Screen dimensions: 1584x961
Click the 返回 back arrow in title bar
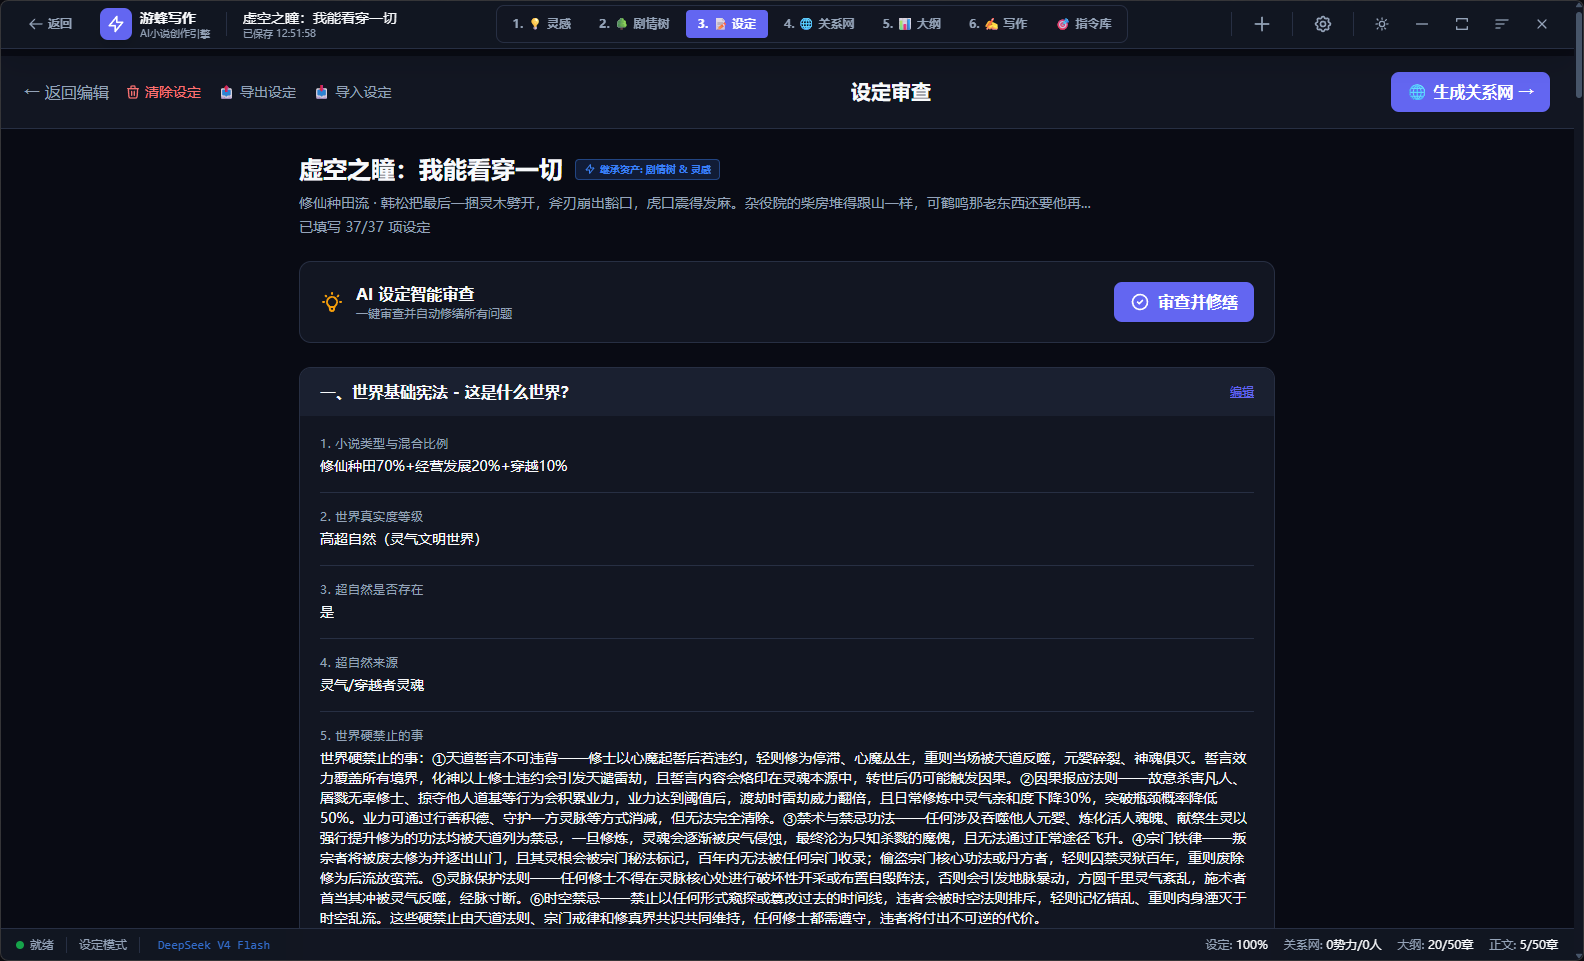pos(50,24)
